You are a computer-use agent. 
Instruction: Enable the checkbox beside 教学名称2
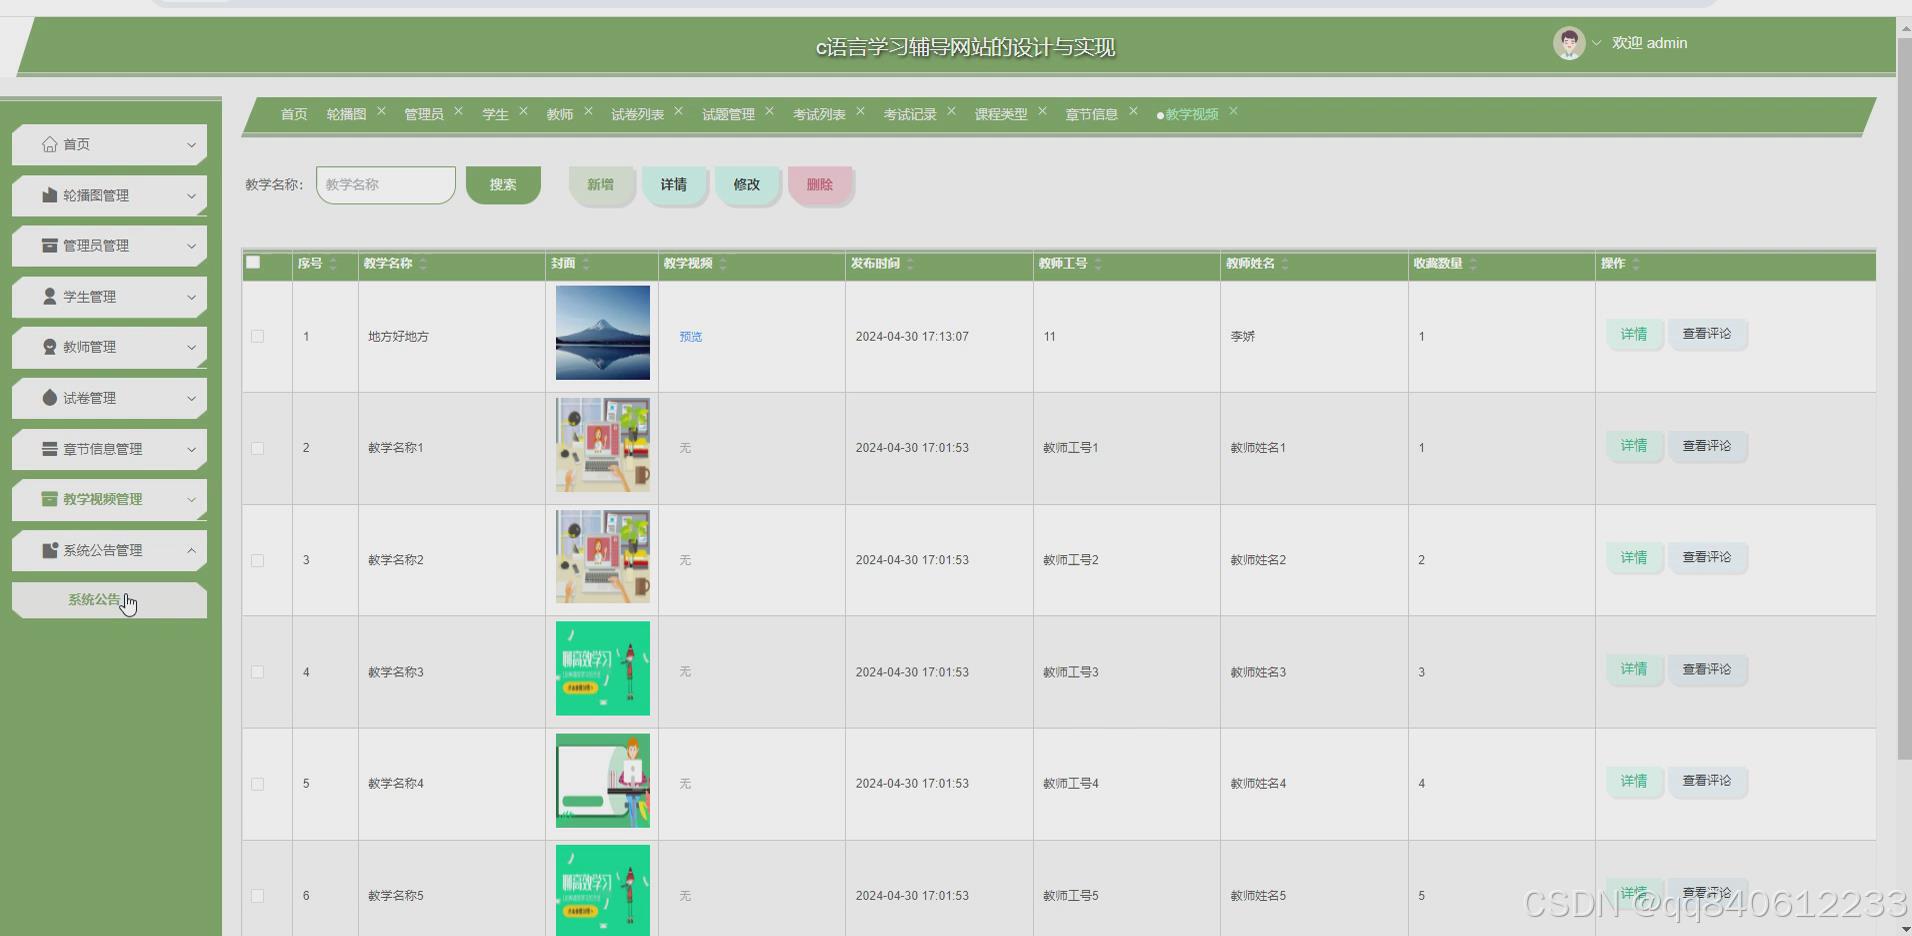tap(257, 560)
